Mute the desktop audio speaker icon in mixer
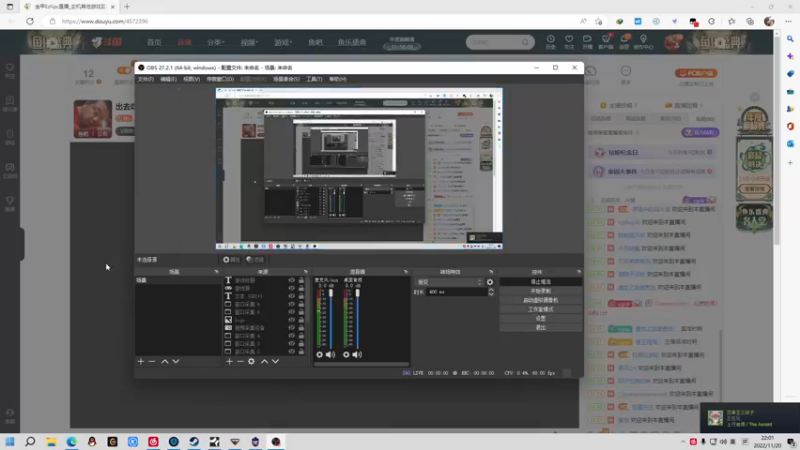Image resolution: width=800 pixels, height=450 pixels. pos(357,354)
